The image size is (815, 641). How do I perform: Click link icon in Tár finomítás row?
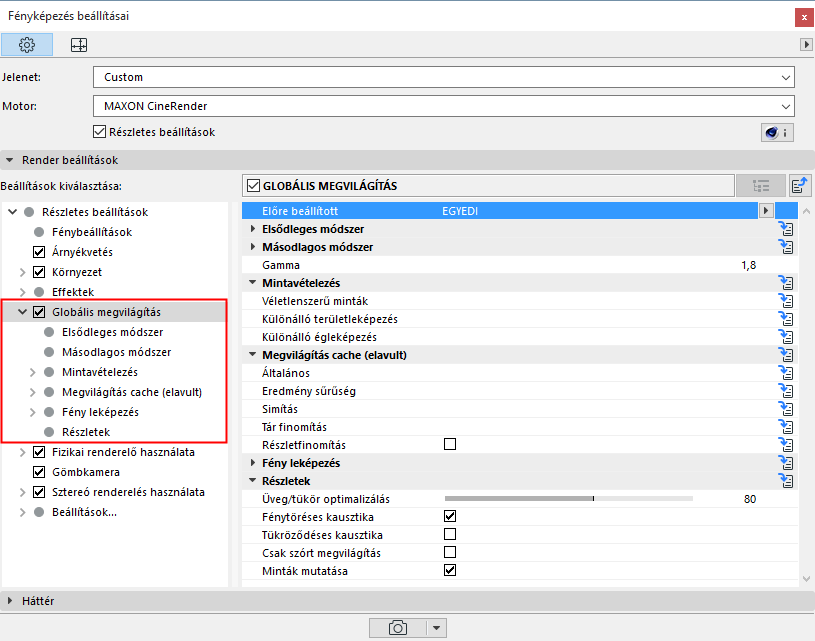pos(786,427)
